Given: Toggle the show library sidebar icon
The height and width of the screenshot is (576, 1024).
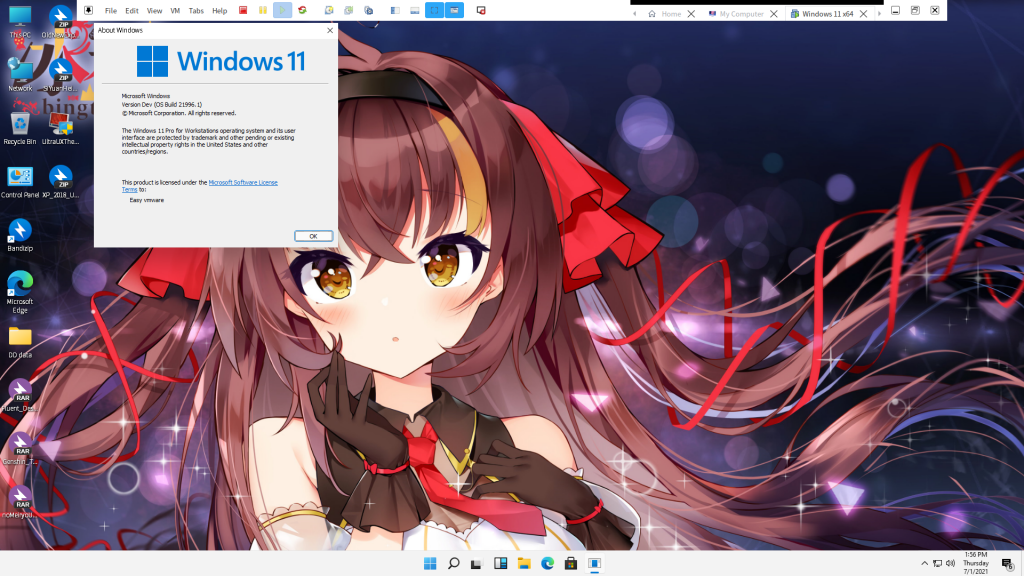Looking at the screenshot, I should click(395, 10).
